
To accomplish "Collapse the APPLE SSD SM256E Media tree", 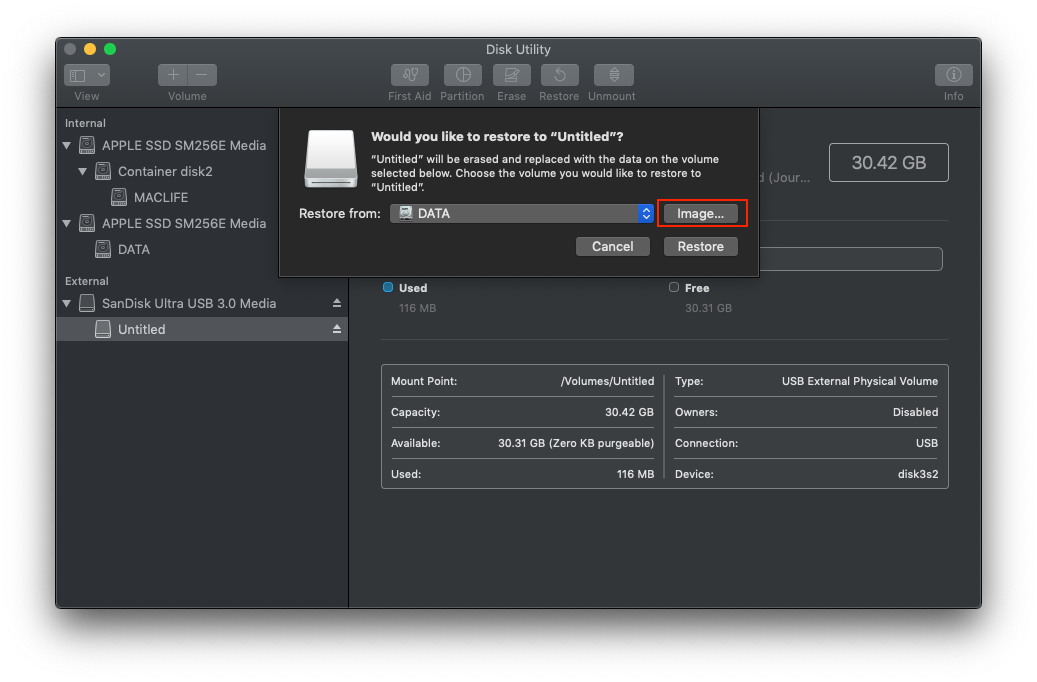I will click(66, 144).
